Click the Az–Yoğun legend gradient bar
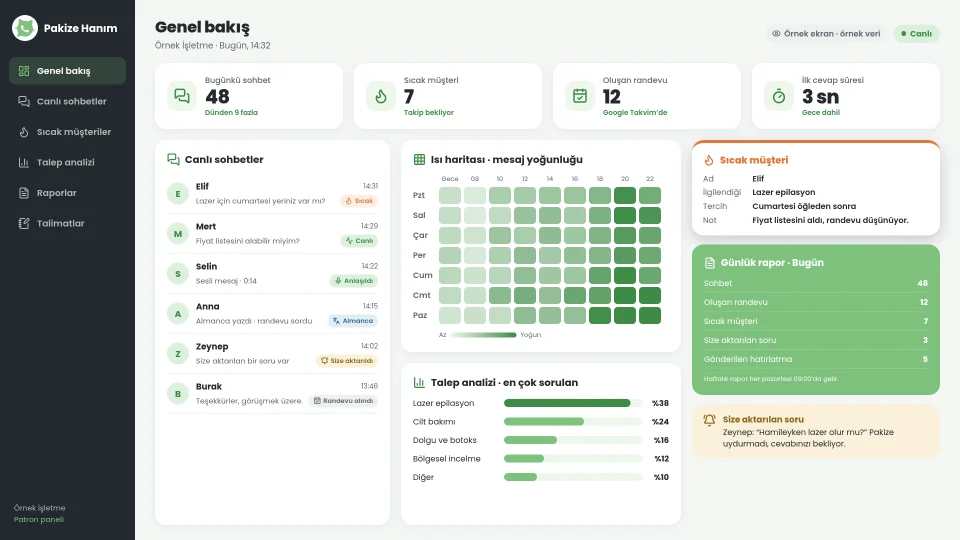Image resolution: width=960 pixels, height=540 pixels. pos(484,335)
